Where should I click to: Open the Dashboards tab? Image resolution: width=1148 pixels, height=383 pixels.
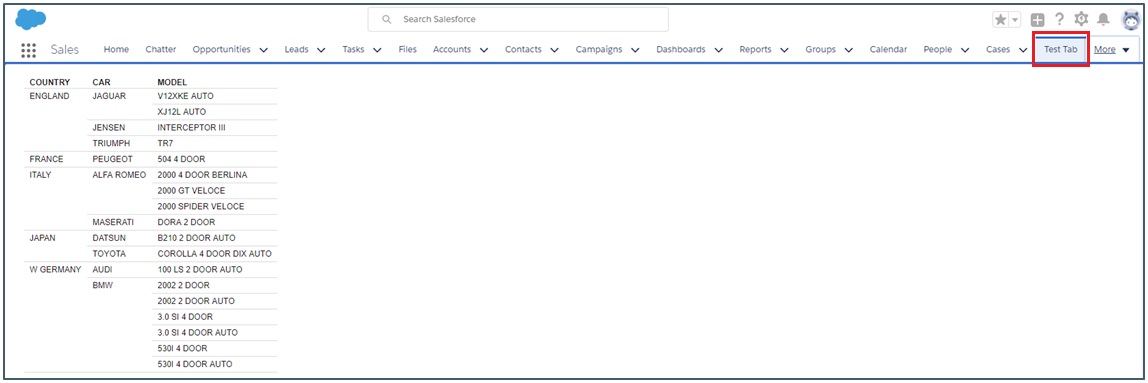click(x=681, y=49)
